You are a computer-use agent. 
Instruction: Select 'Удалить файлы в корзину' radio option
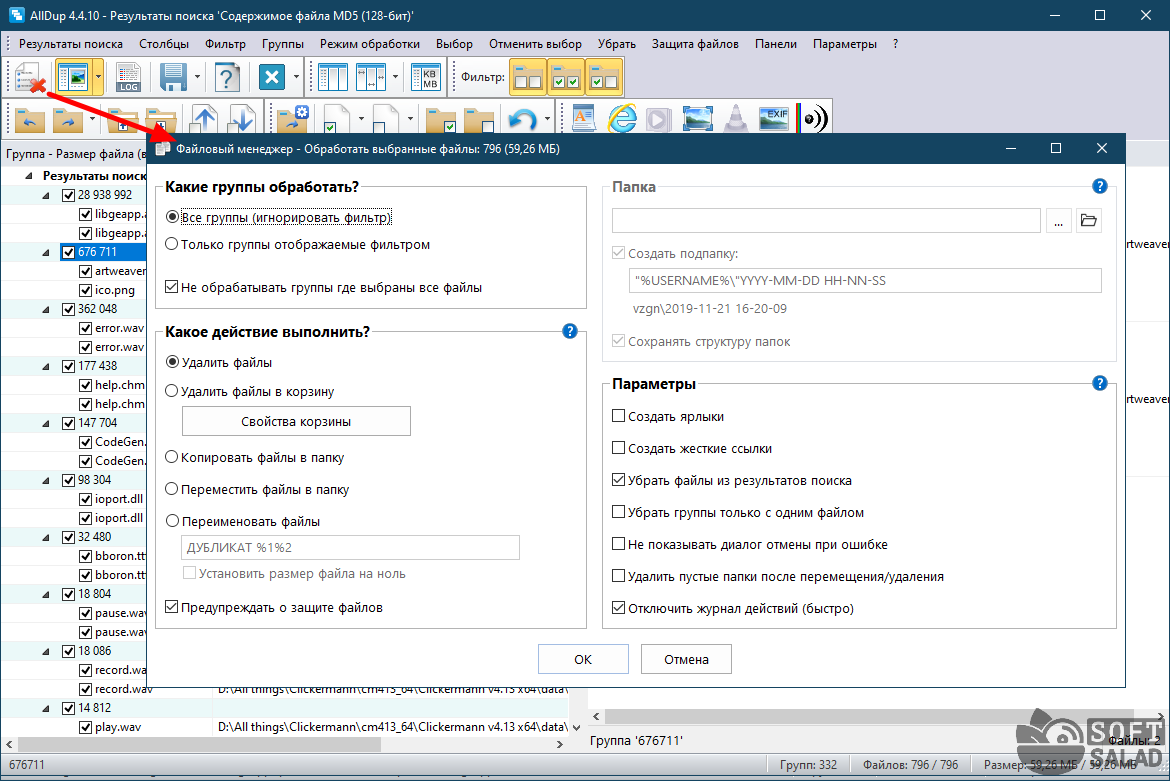[x=172, y=391]
